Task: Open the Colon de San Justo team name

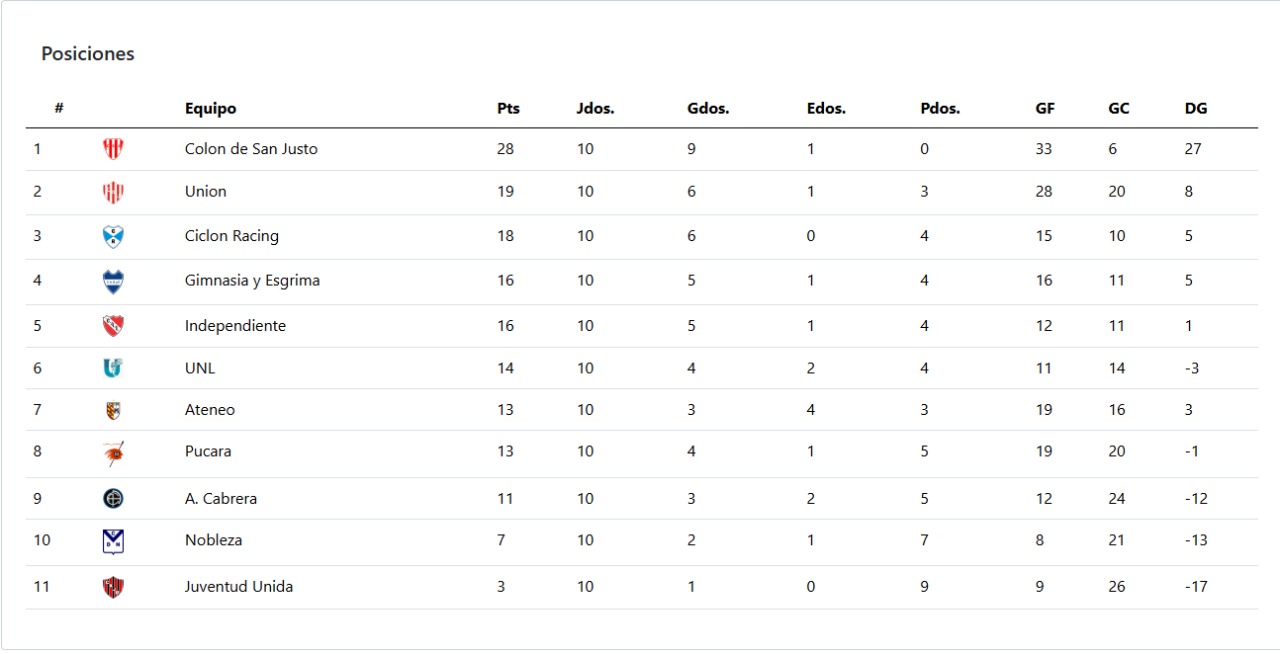Action: click(251, 149)
